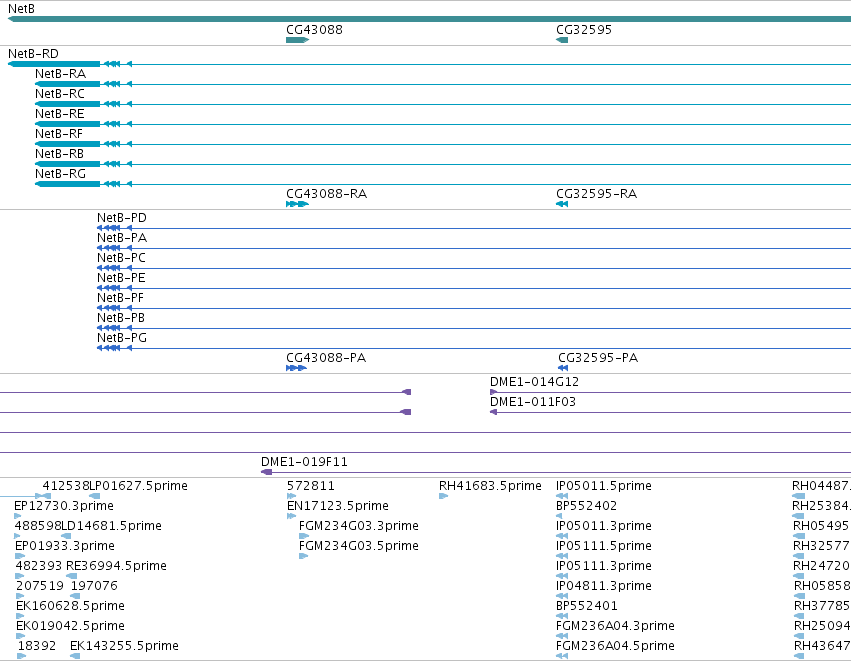This screenshot has height=661, width=851.
Task: Click the FGM236A04.3prime label
Action: coord(615,626)
